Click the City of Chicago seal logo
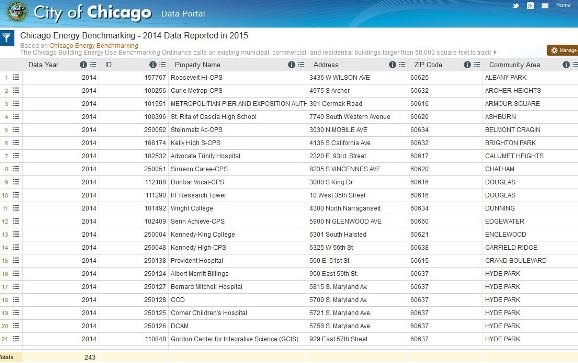This screenshot has width=578, height=363. tap(17, 12)
